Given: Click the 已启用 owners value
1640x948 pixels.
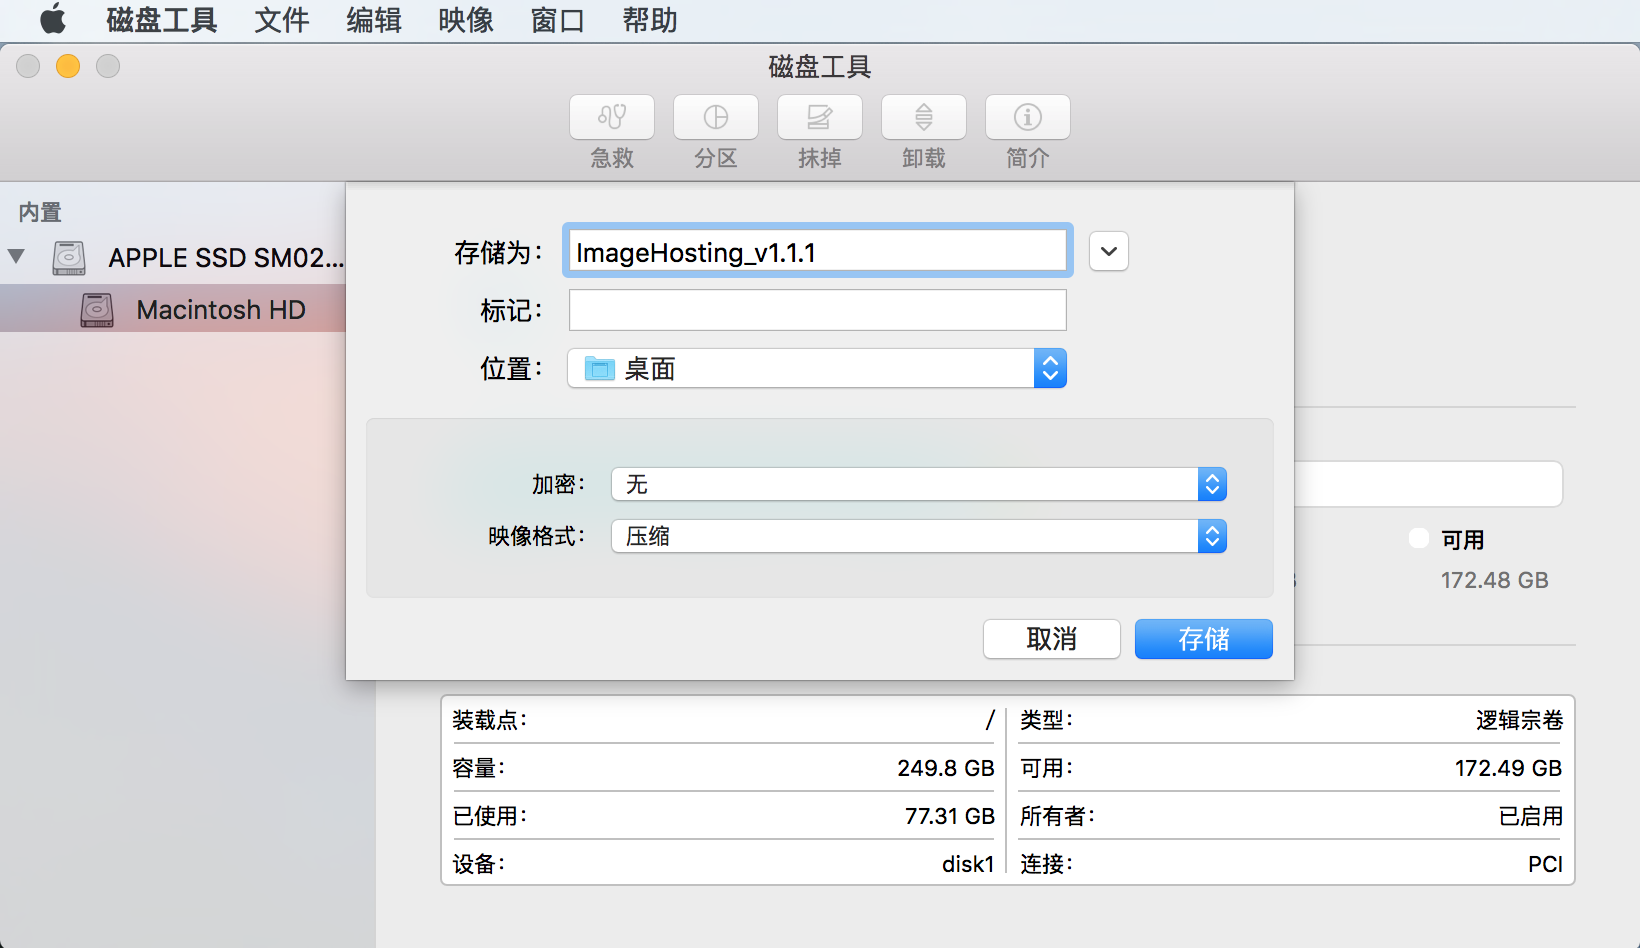Looking at the screenshot, I should [x=1531, y=816].
